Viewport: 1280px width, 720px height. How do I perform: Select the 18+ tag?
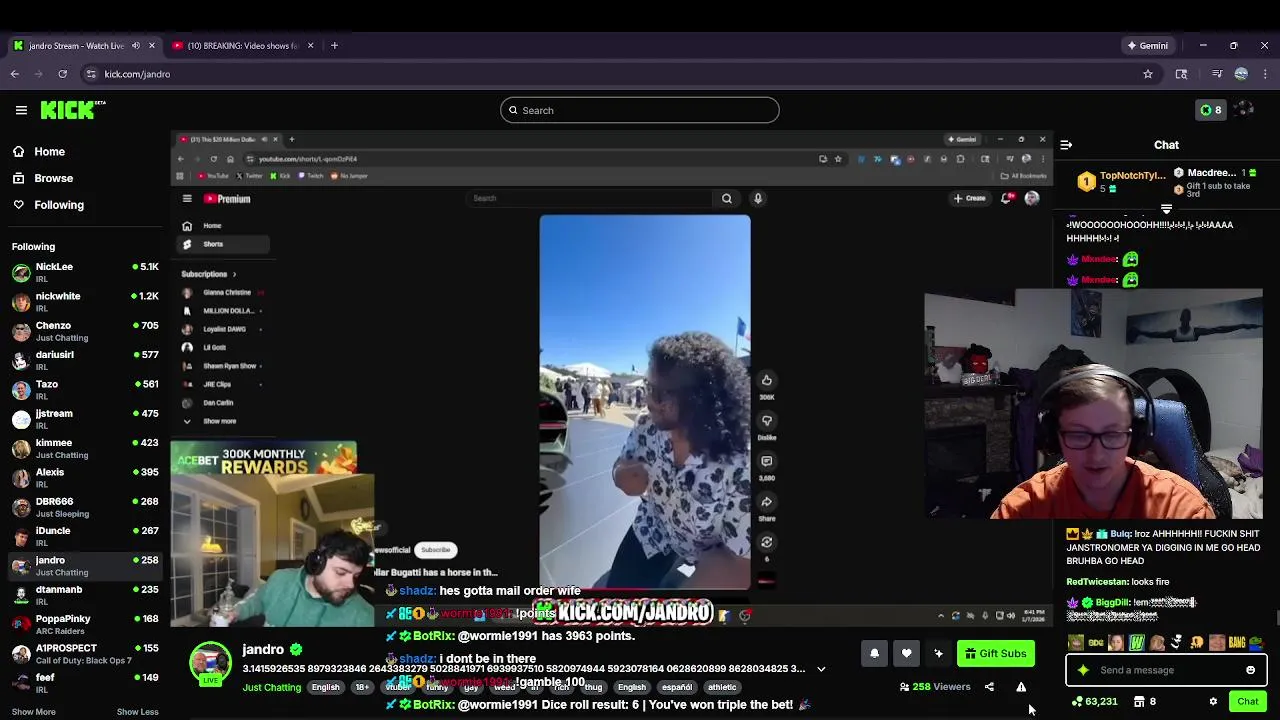(362, 687)
